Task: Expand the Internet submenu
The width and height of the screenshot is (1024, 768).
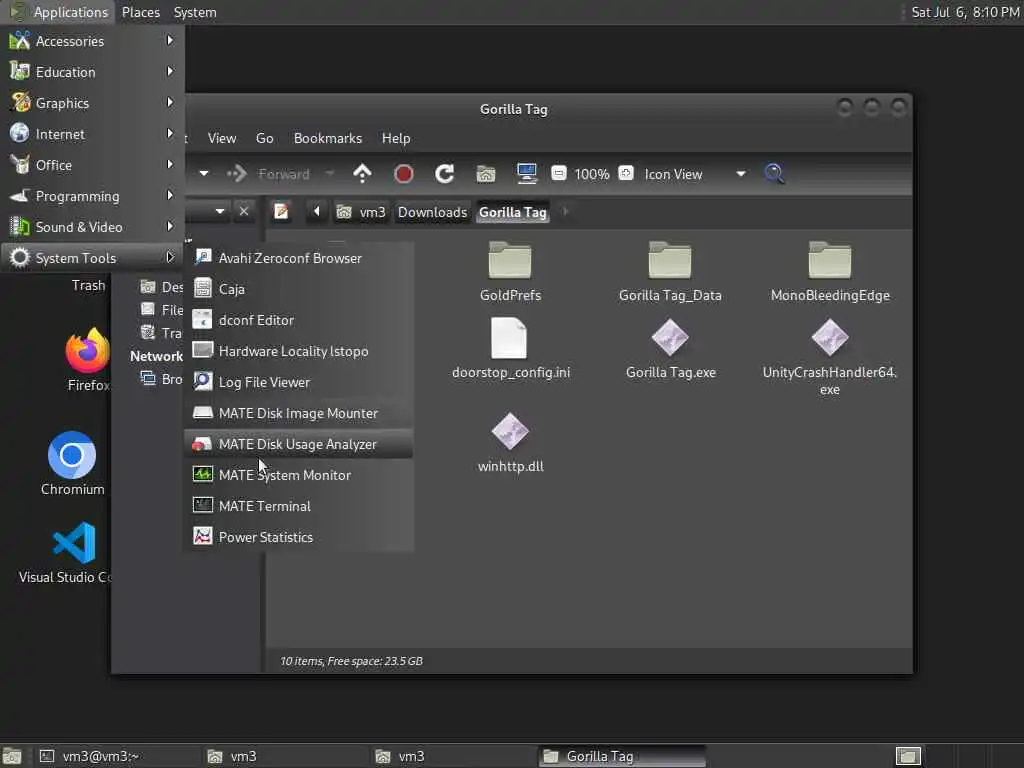Action: (x=92, y=134)
